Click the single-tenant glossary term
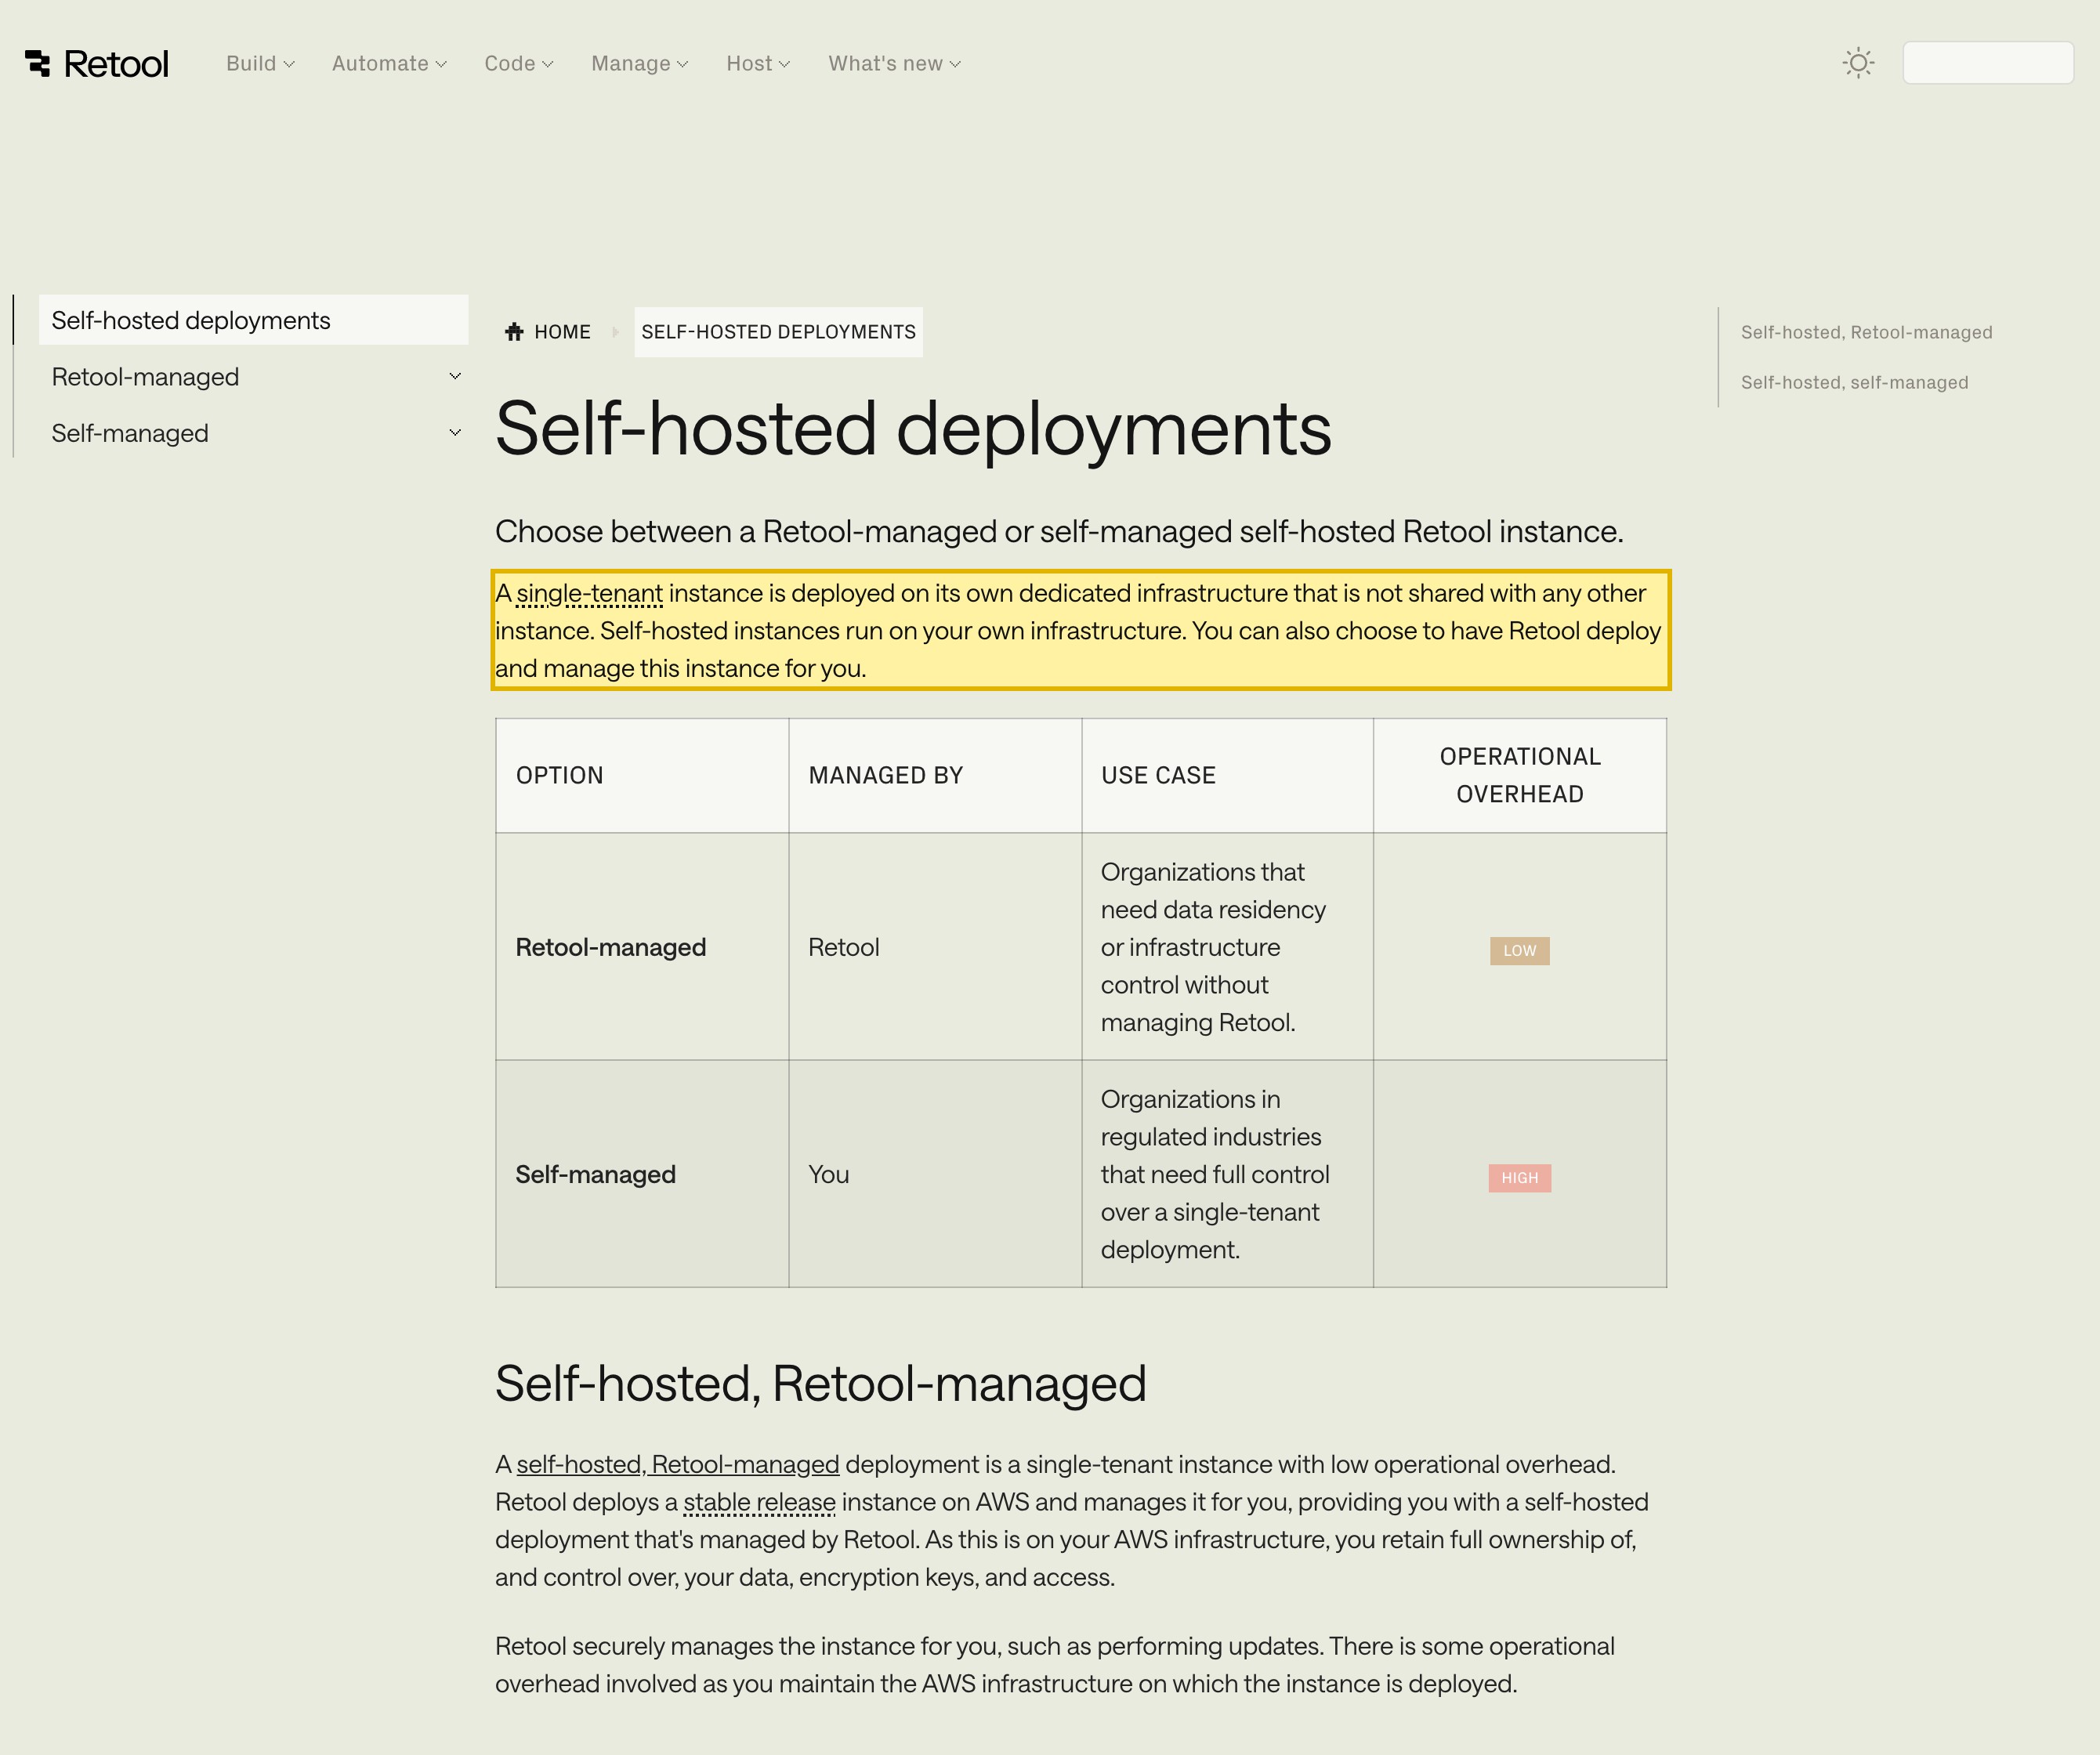The width and height of the screenshot is (2100, 1755). (589, 593)
